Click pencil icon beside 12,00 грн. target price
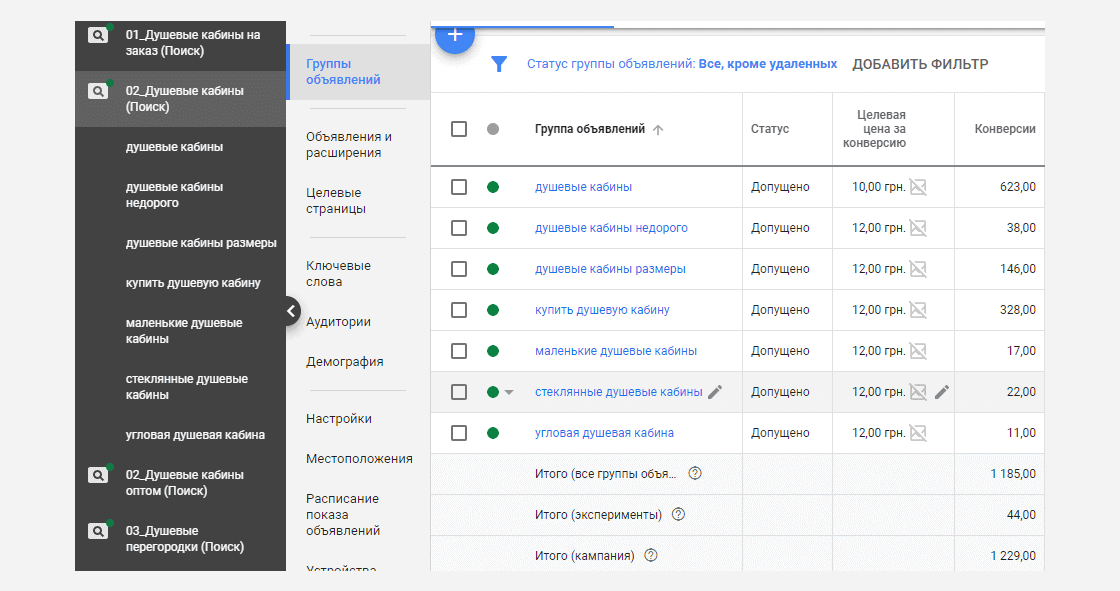The height and width of the screenshot is (591, 1120). click(942, 392)
